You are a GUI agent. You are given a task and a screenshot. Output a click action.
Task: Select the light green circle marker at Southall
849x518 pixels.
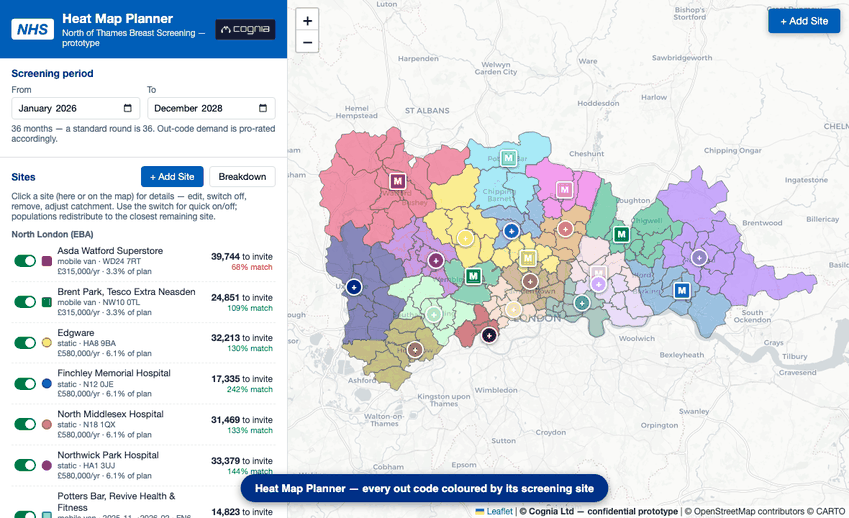pyautogui.click(x=433, y=314)
